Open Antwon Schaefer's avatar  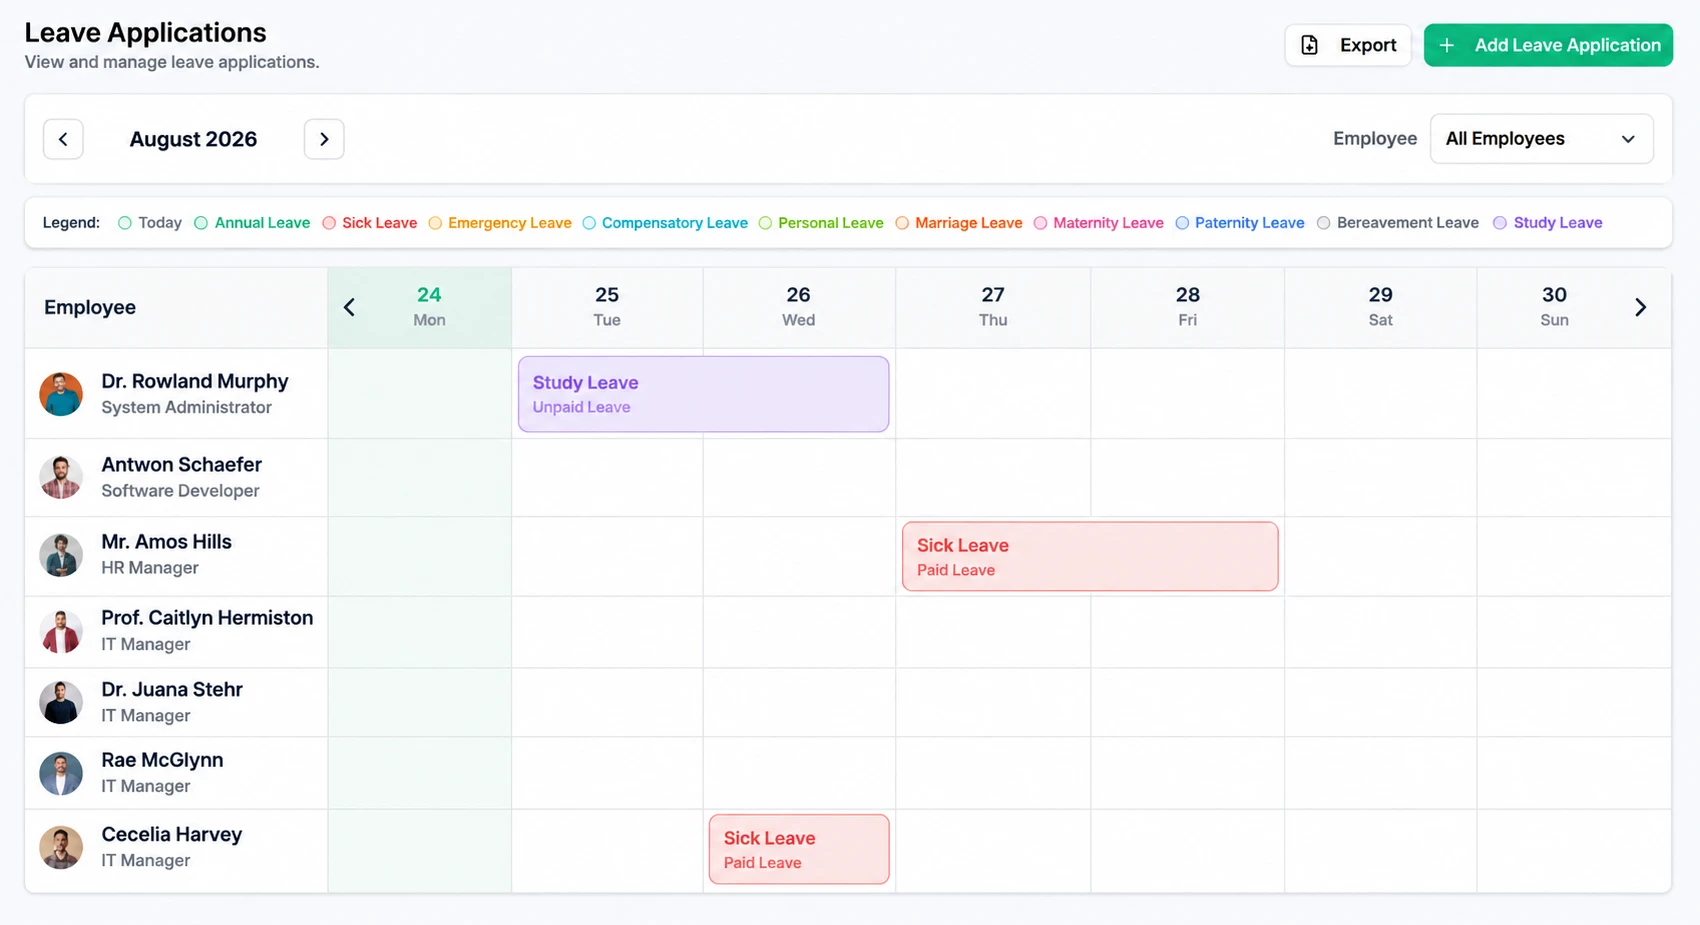61,477
